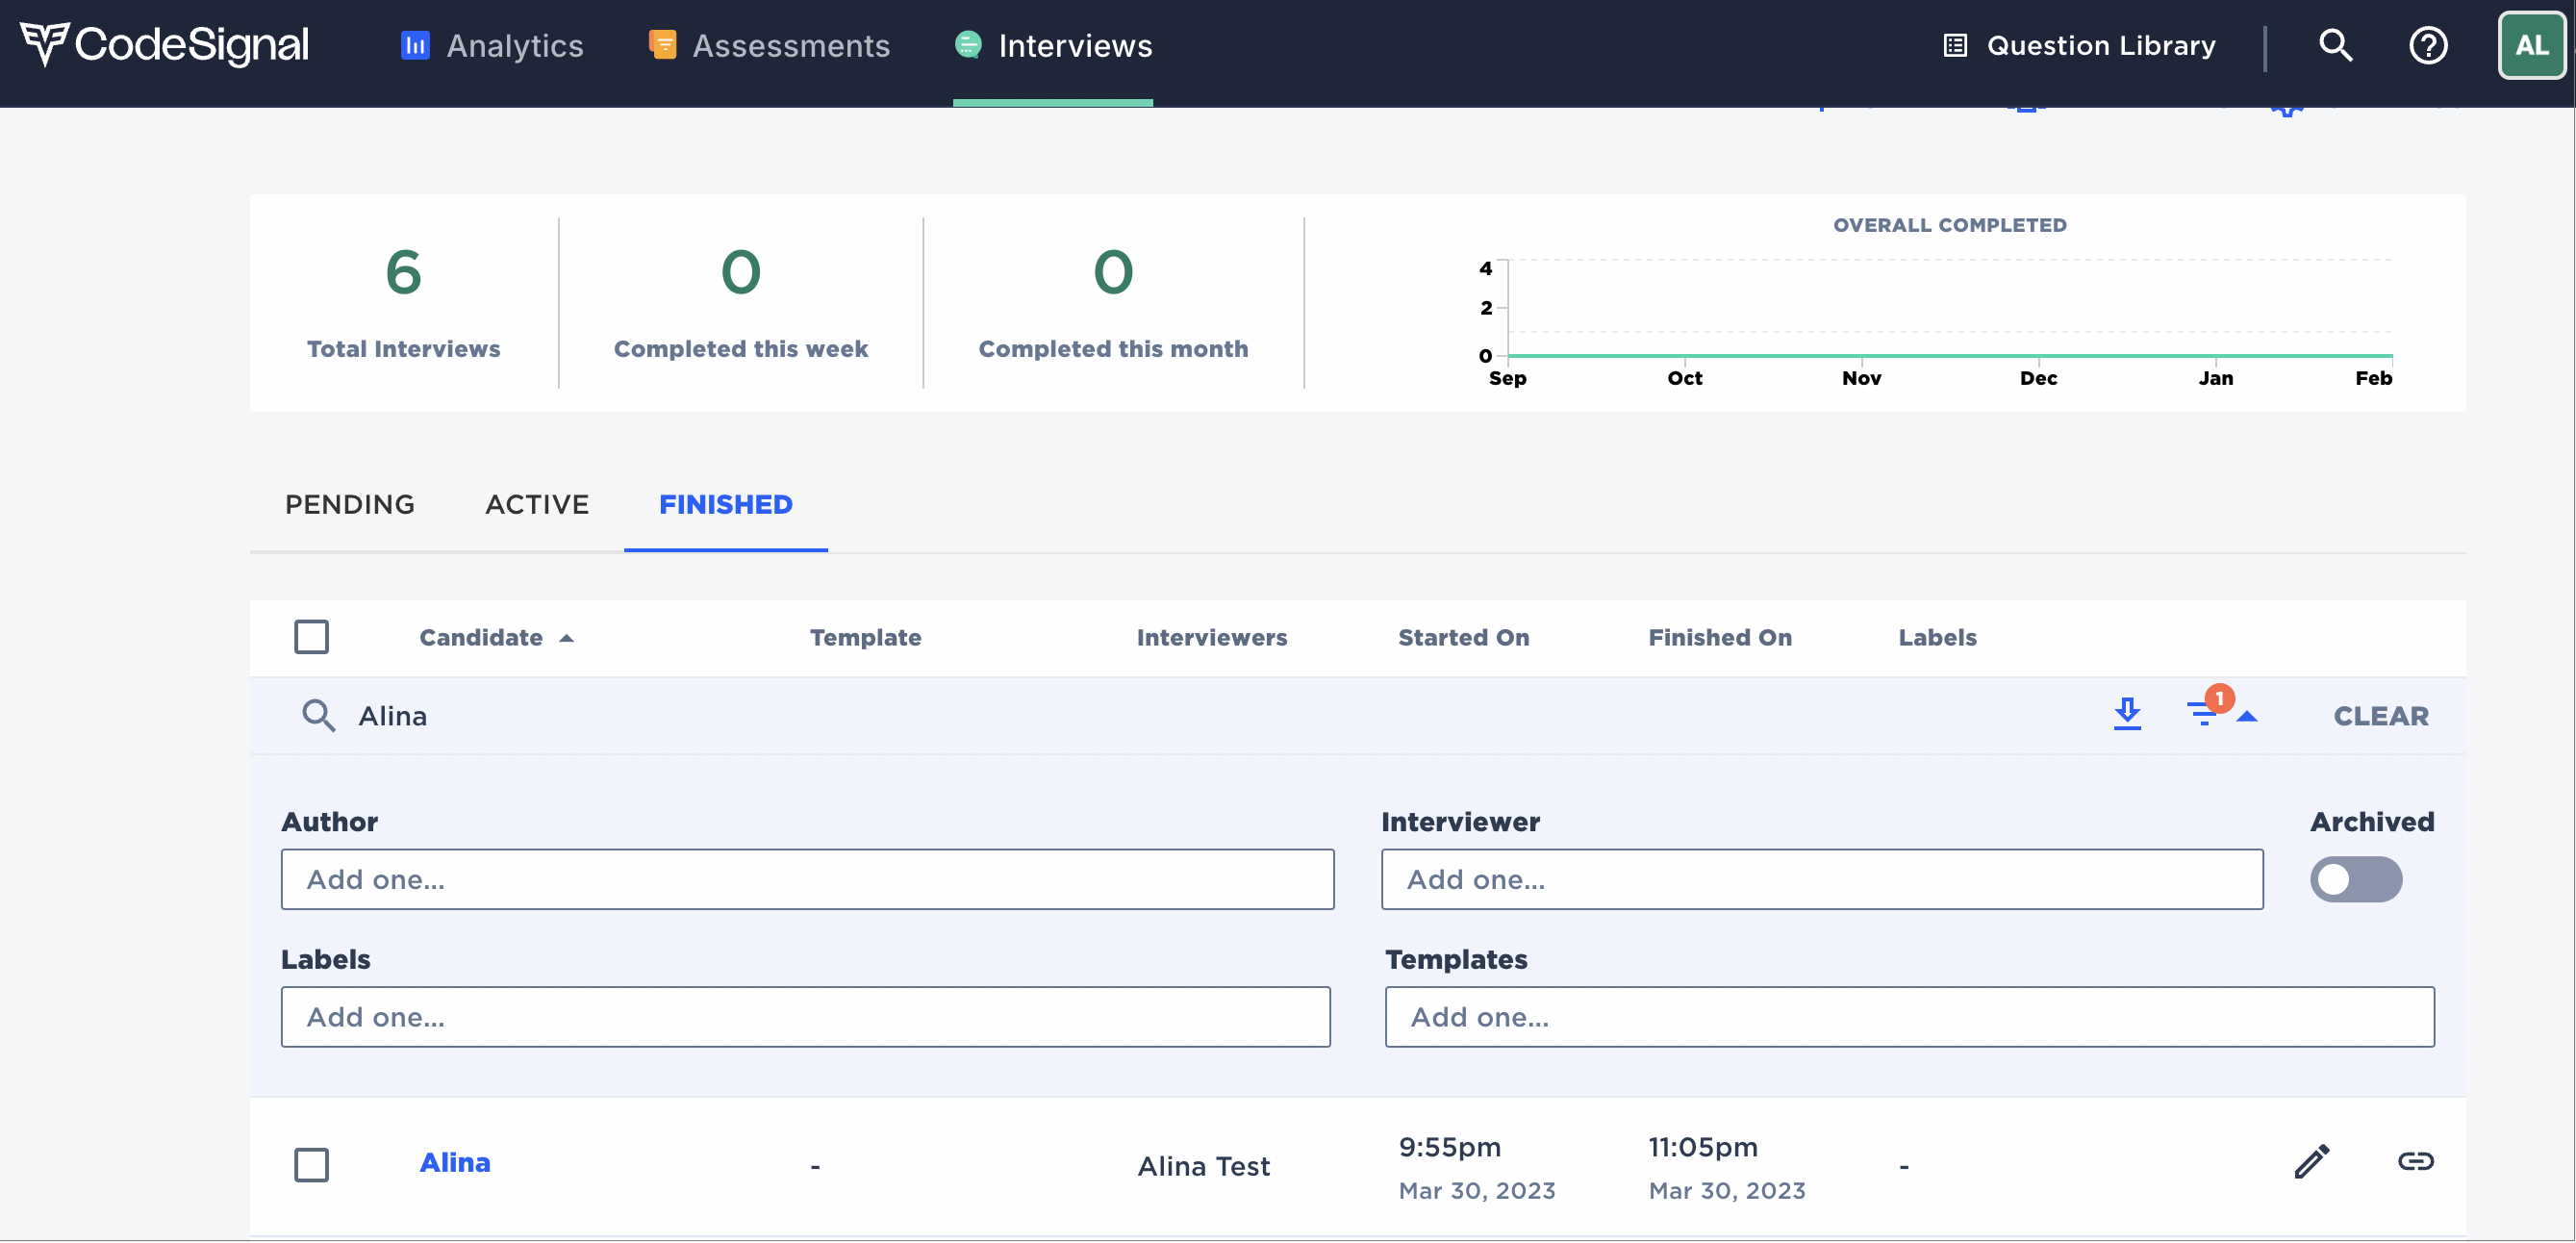Click the 11:05pm finished time
The image size is (2576, 1243).
pyautogui.click(x=1703, y=1147)
